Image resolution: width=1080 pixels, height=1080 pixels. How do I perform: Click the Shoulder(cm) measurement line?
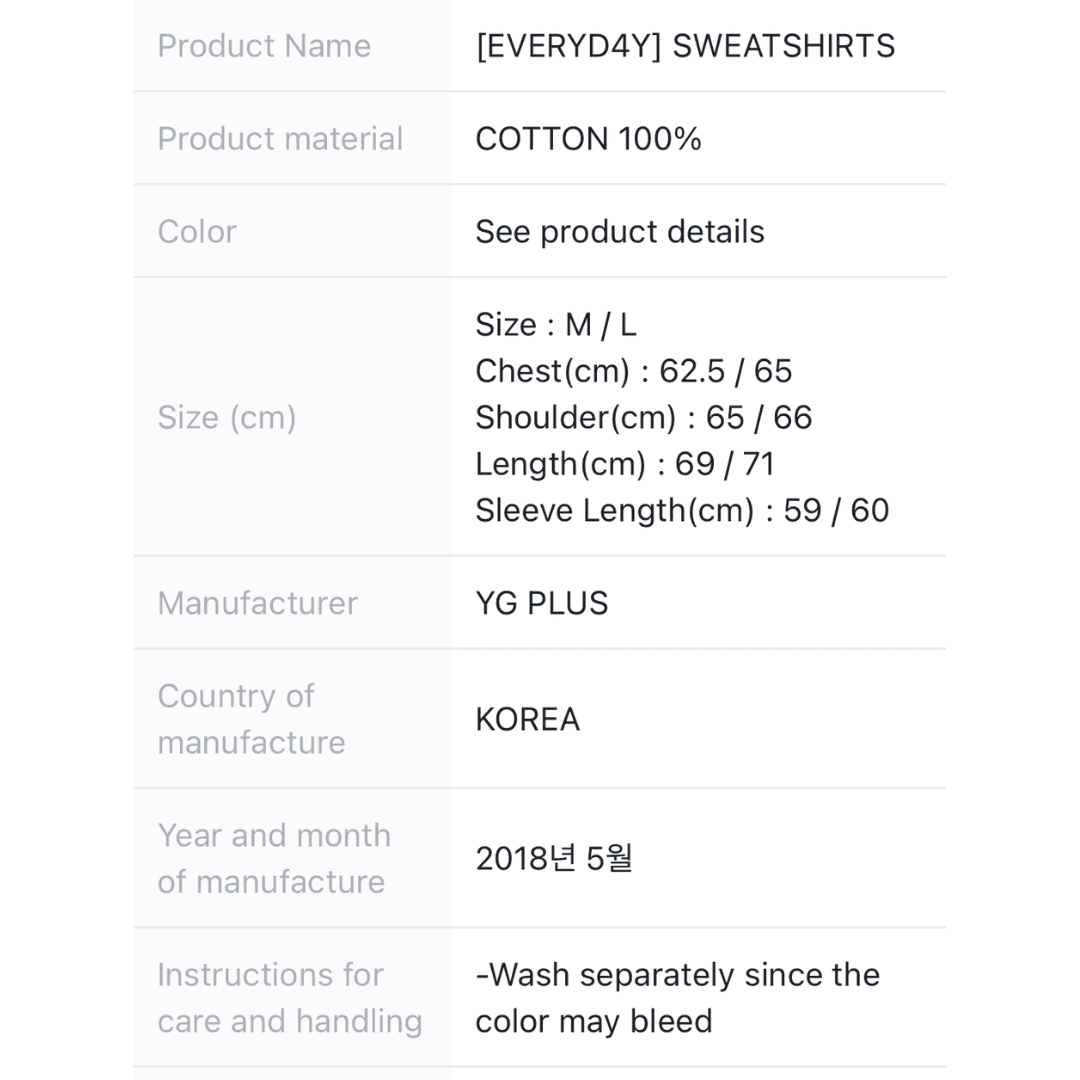coord(644,417)
